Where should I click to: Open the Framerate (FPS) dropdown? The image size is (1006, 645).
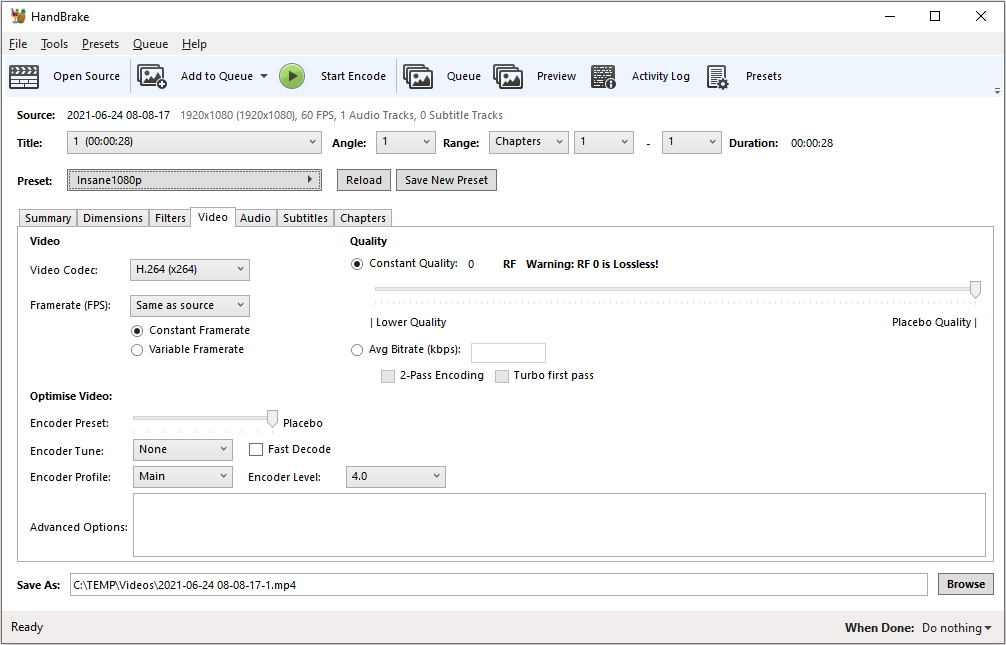coord(190,305)
